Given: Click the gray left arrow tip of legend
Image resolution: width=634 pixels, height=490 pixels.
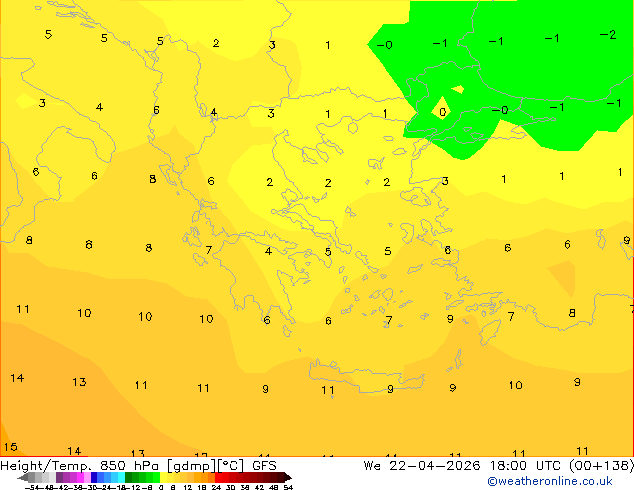Looking at the screenshot, I should tap(23, 478).
